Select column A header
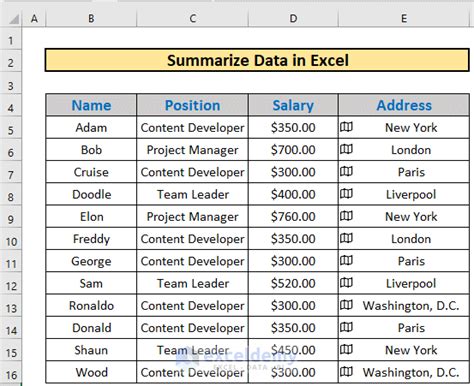The height and width of the screenshot is (386, 474). coord(34,19)
